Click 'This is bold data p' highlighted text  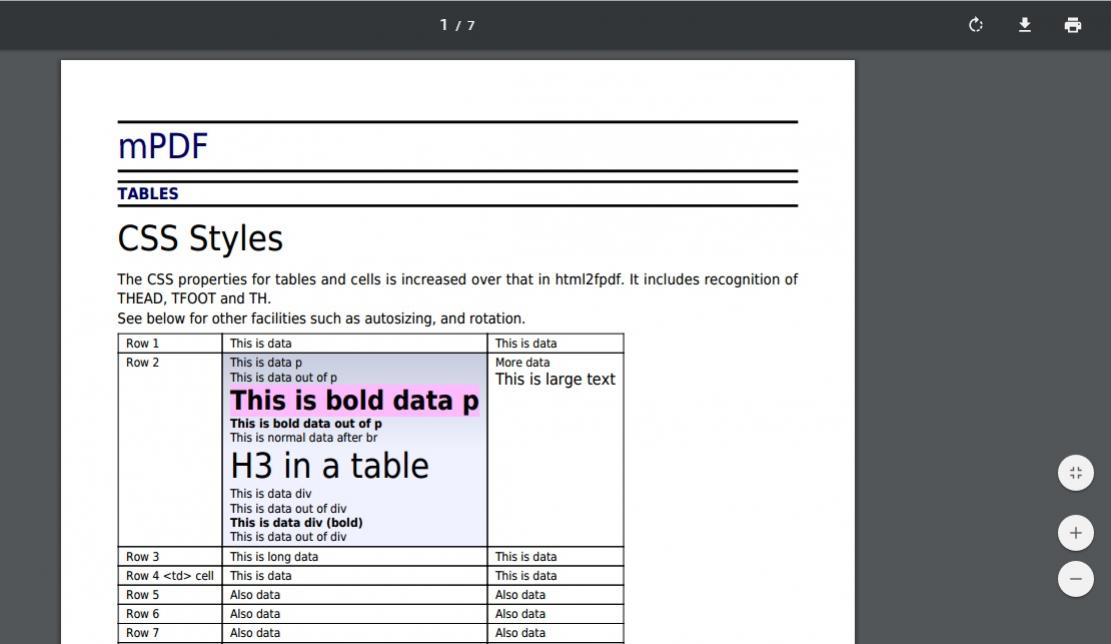click(x=354, y=401)
